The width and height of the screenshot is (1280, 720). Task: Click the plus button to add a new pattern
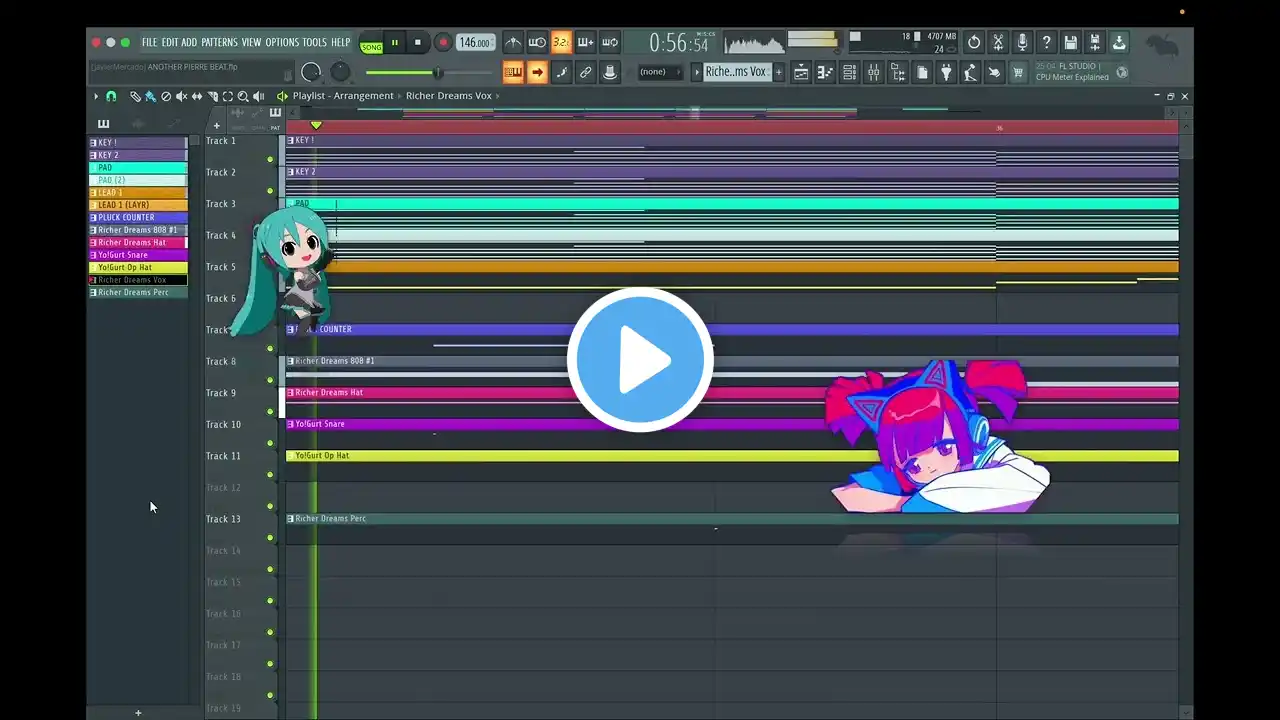coord(779,72)
